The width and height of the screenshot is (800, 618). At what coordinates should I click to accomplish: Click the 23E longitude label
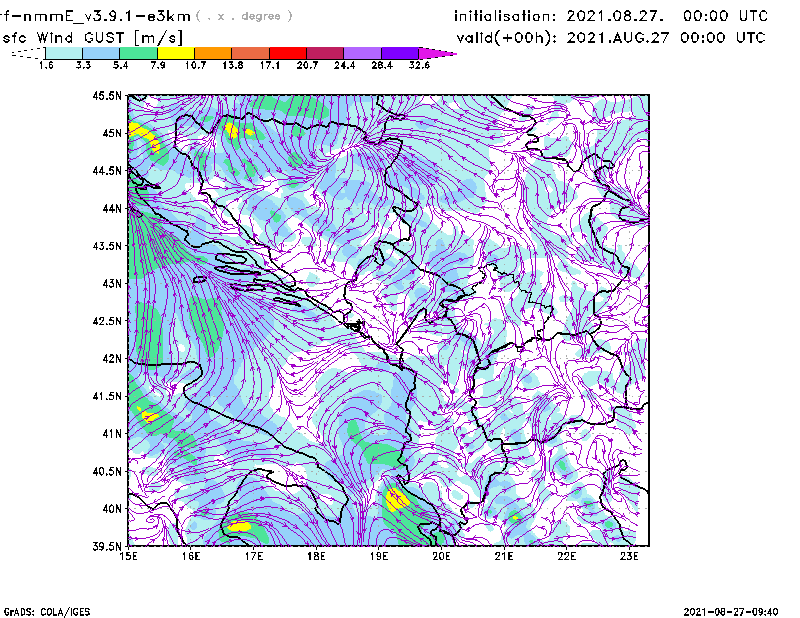pyautogui.click(x=629, y=556)
